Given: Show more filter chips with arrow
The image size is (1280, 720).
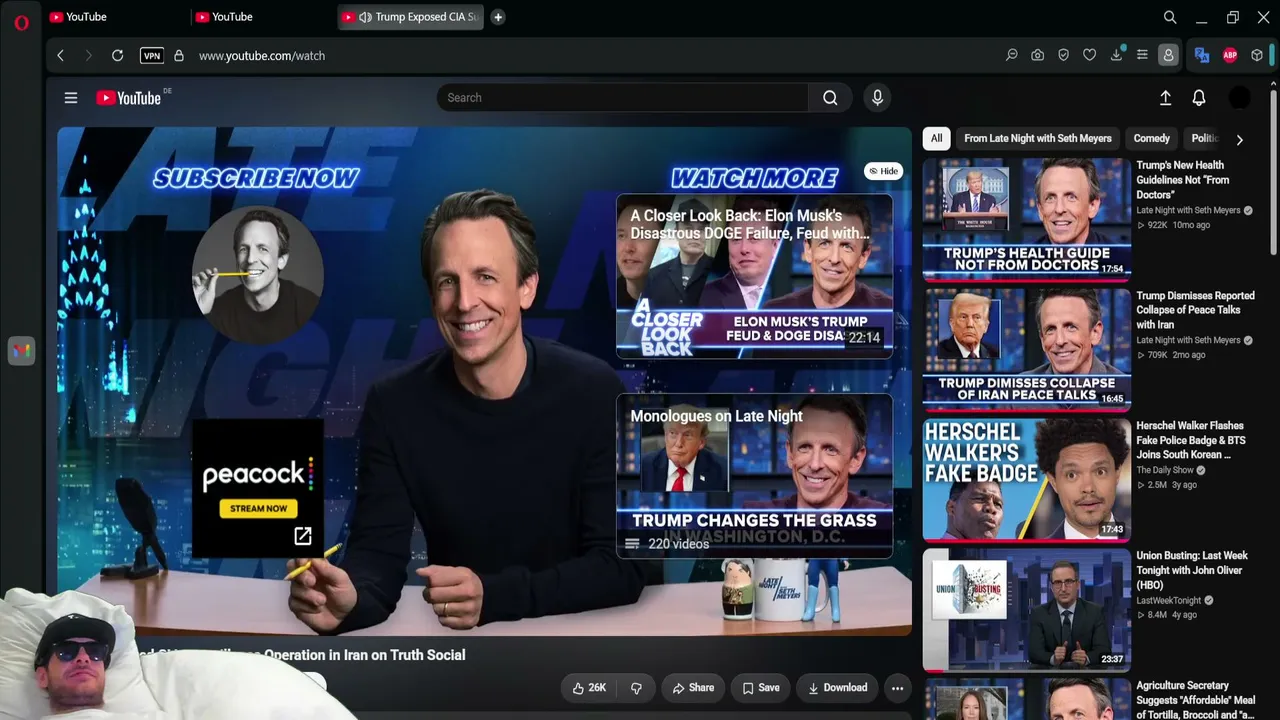Looking at the screenshot, I should [x=1239, y=140].
